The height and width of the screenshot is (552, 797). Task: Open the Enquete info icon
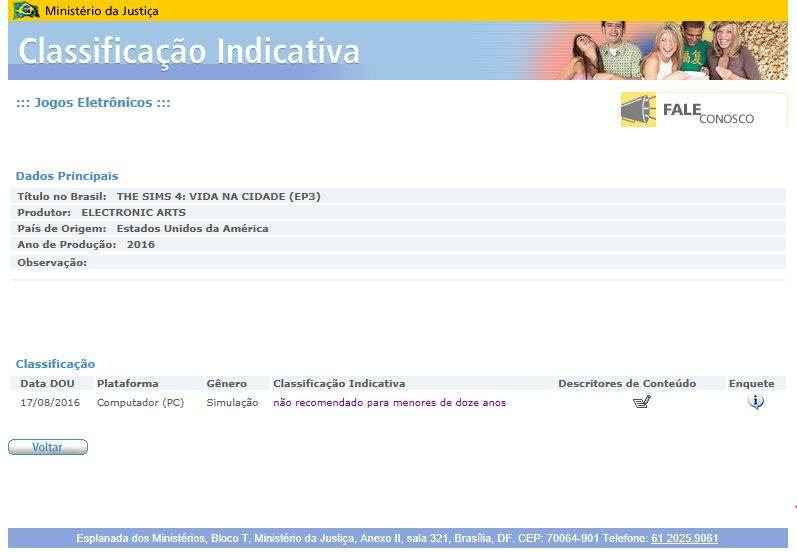pos(756,403)
